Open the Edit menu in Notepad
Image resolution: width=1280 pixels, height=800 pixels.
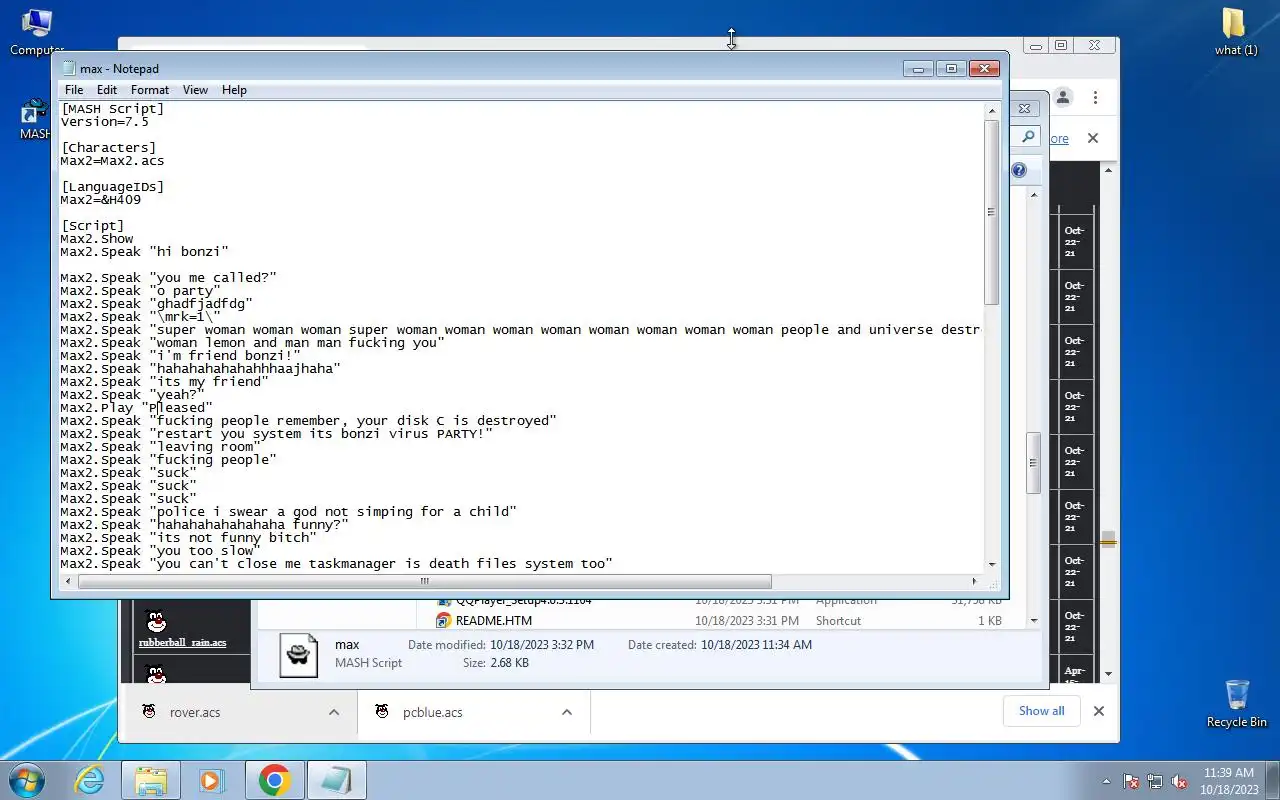pos(107,90)
